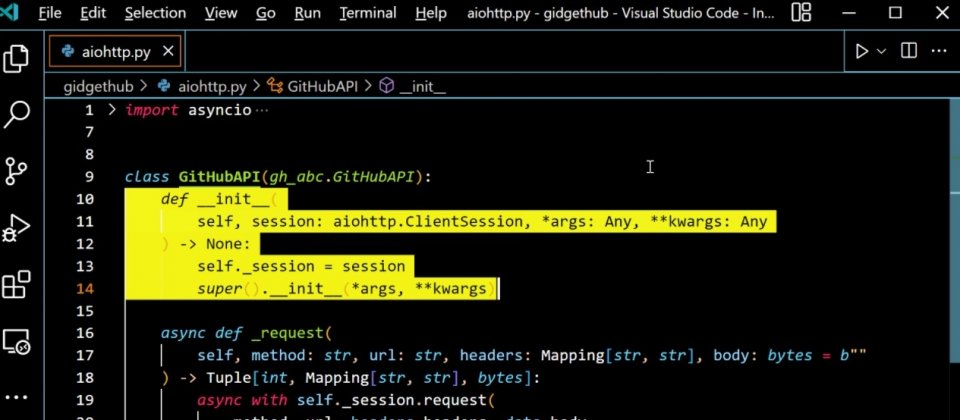Screen dimensions: 960x420
Task: Open the Search view in activity bar
Action: (17, 114)
